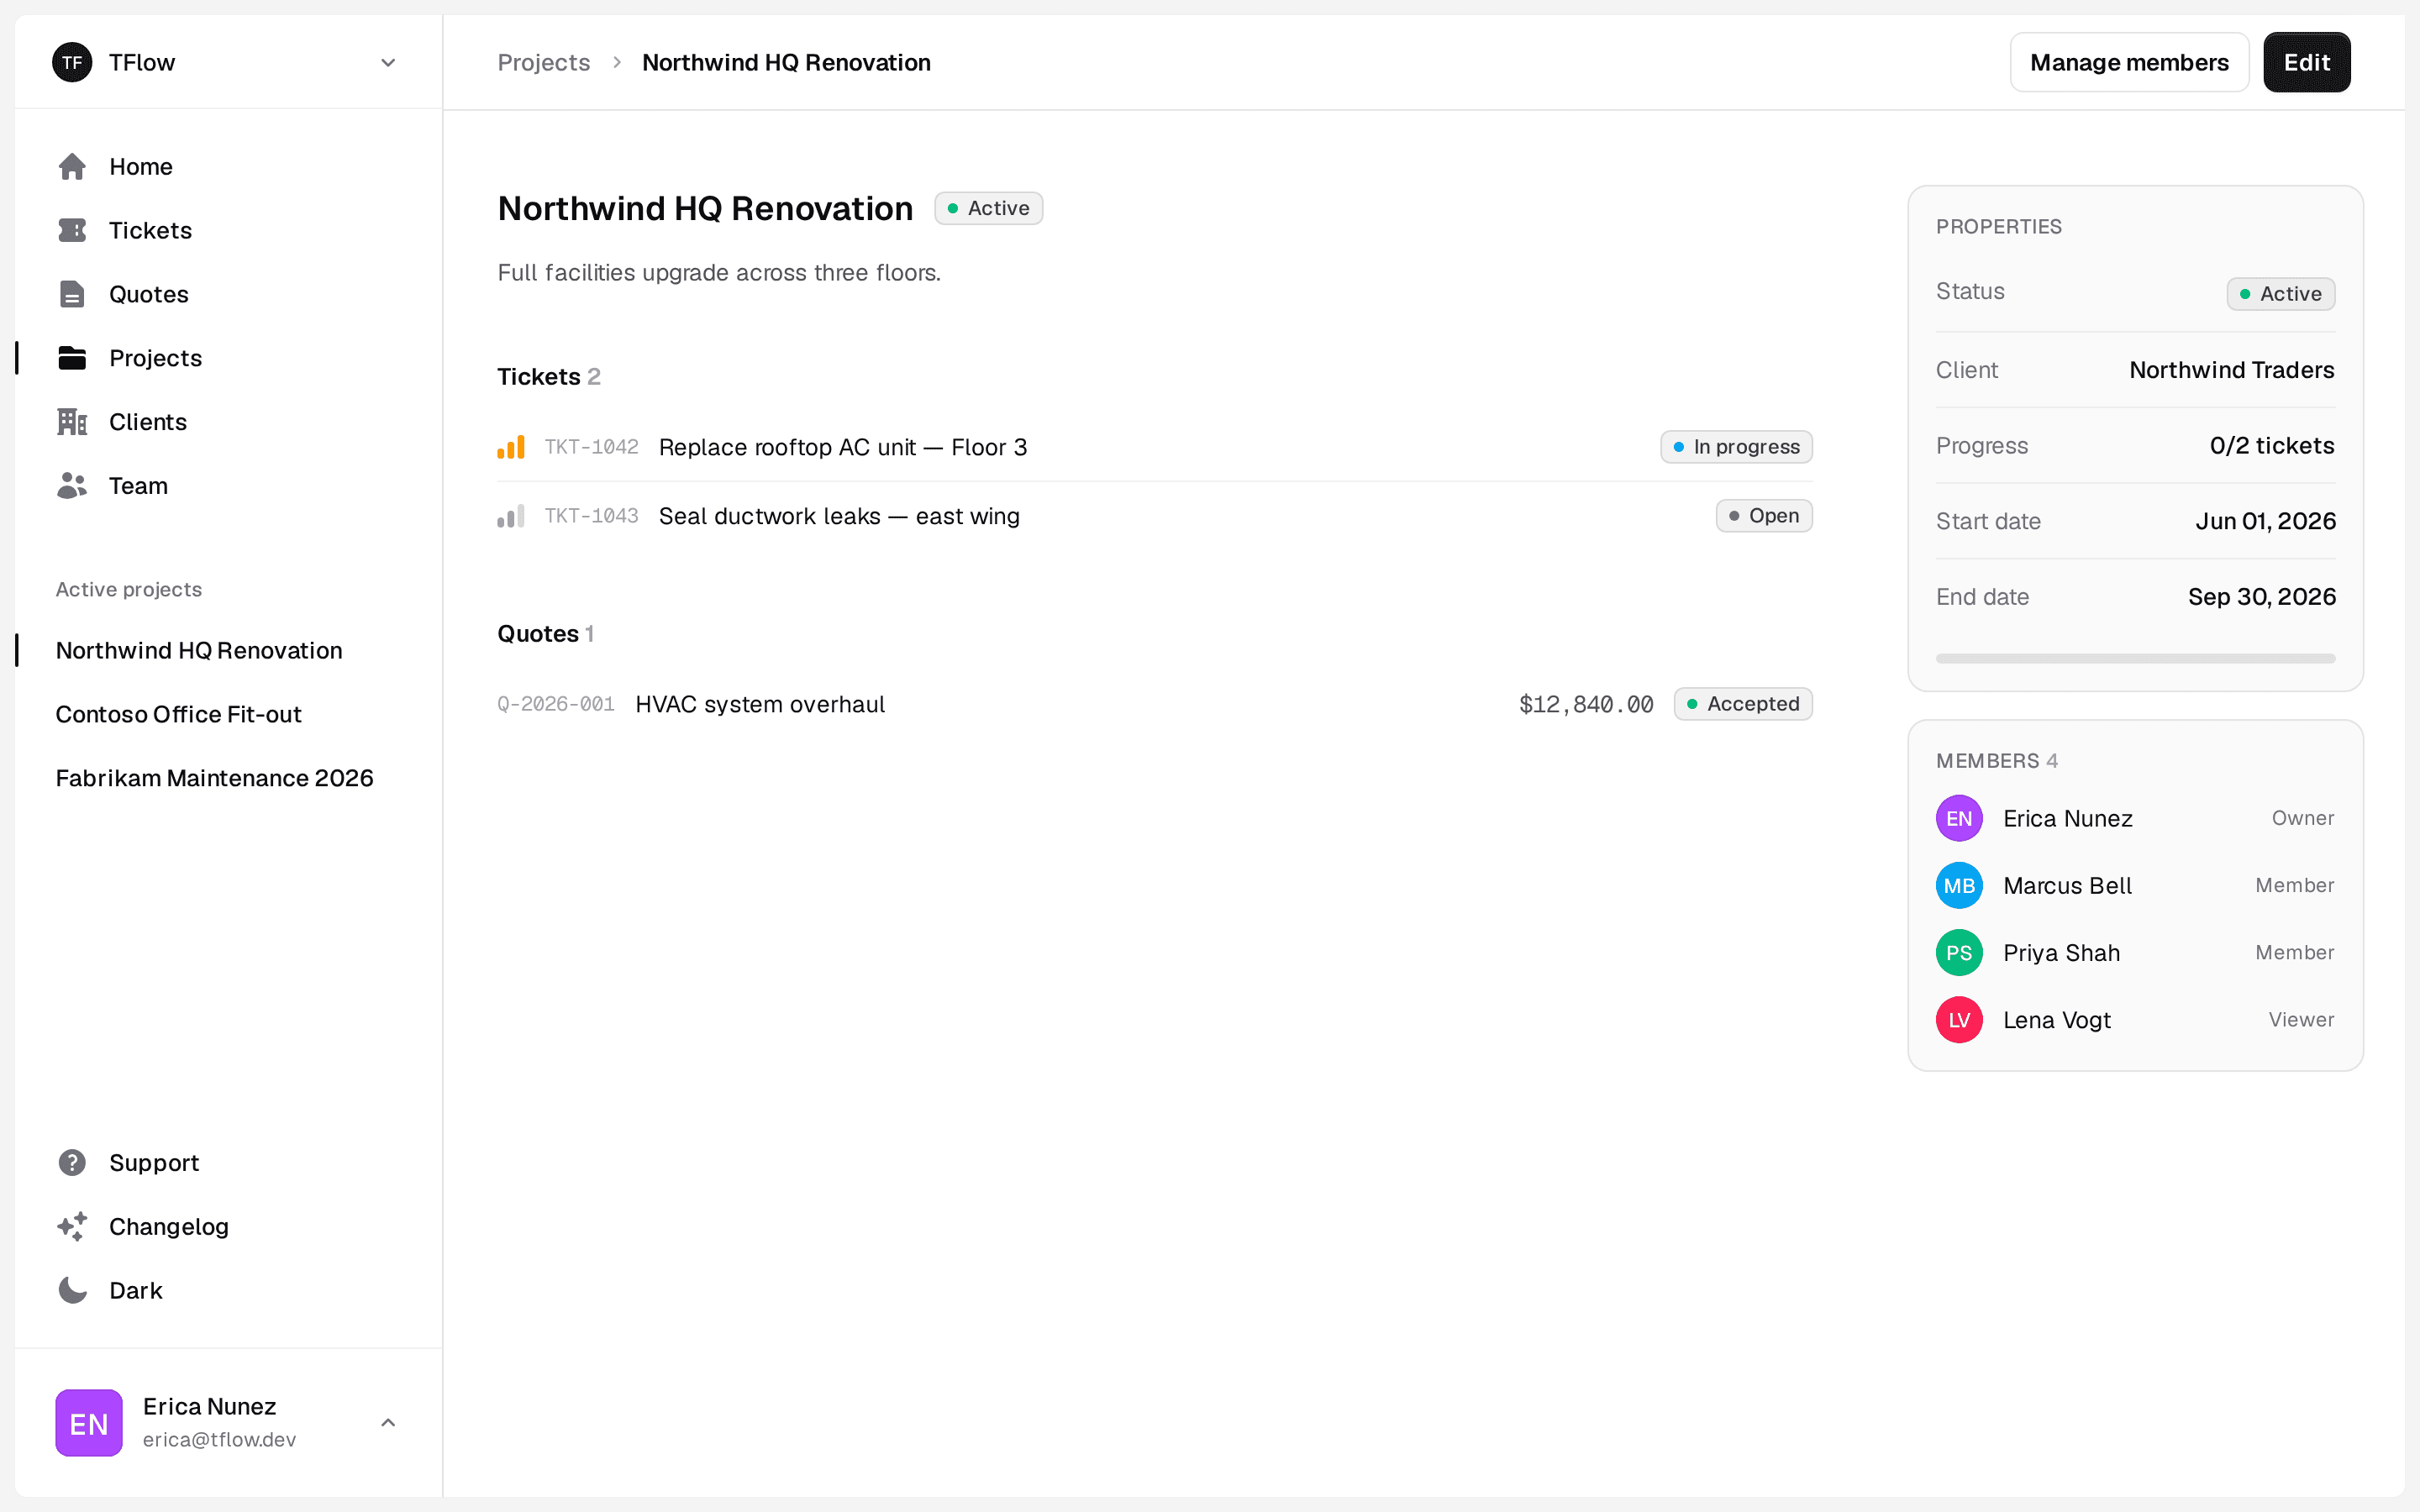
Task: Click the Support question mark icon
Action: pyautogui.click(x=72, y=1162)
